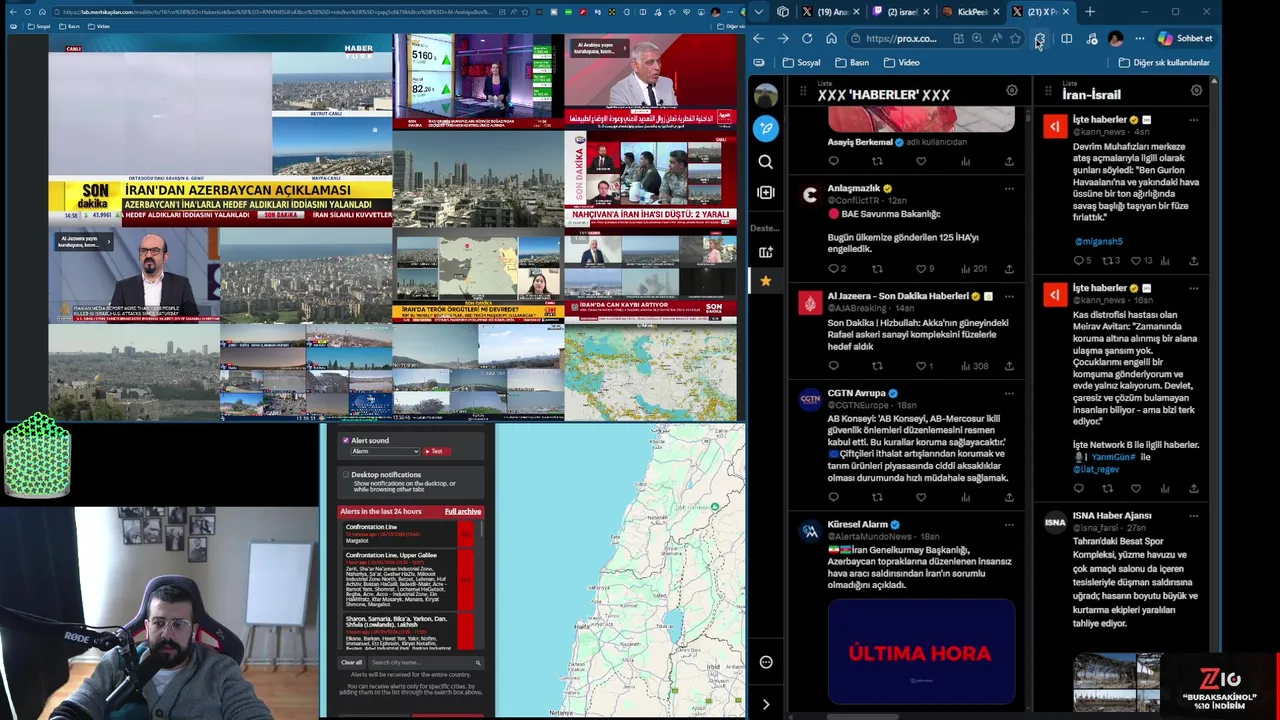Click the Clear all button

[351, 663]
